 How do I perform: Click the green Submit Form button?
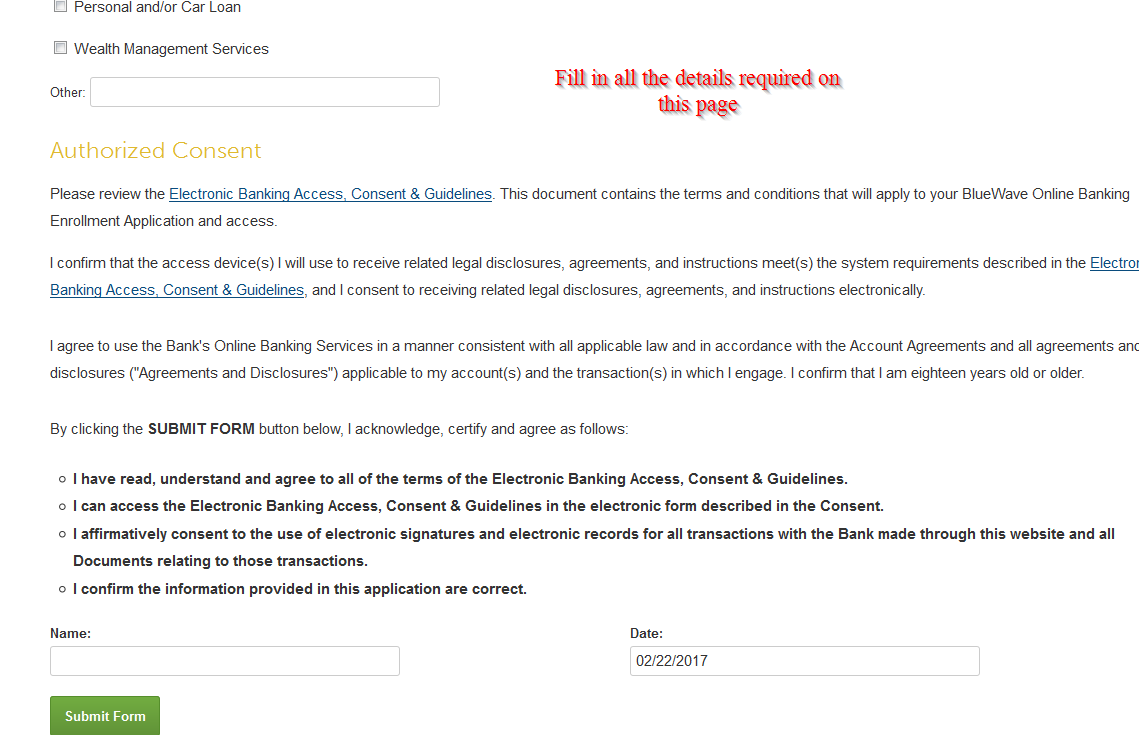click(x=105, y=716)
